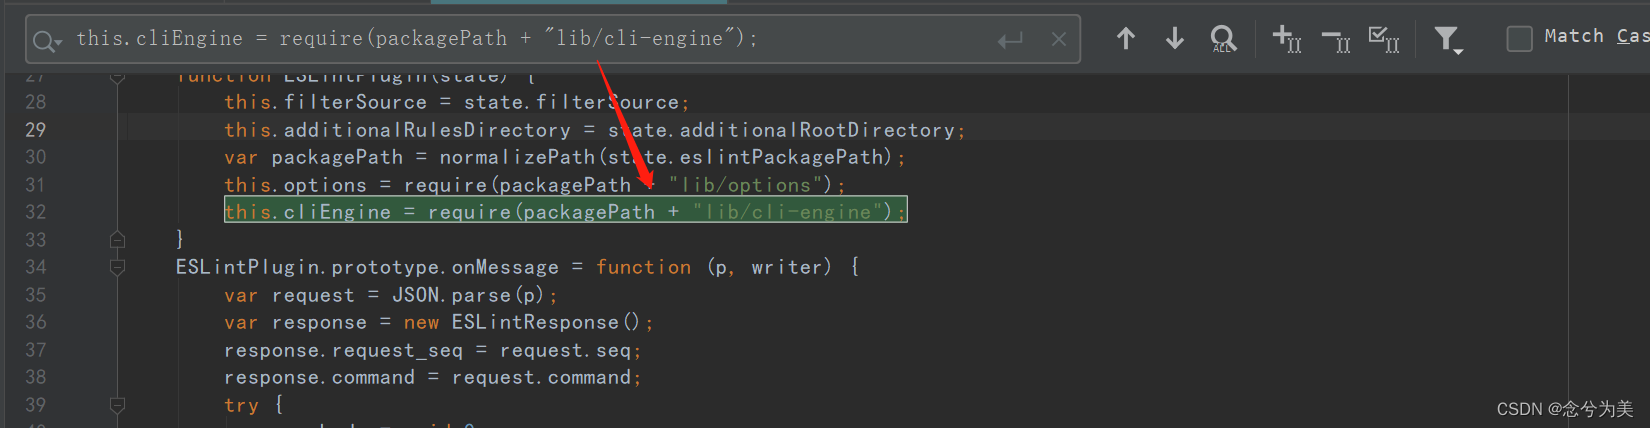Open the search filter funnel dropdown

tap(1448, 40)
